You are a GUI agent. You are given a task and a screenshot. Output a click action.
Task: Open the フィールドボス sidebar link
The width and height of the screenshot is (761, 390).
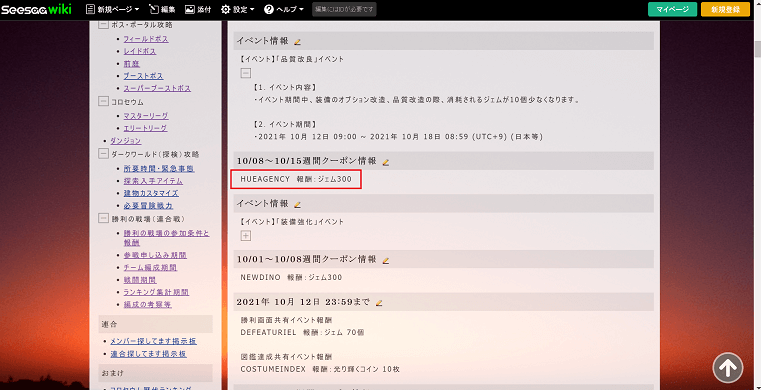pos(146,39)
